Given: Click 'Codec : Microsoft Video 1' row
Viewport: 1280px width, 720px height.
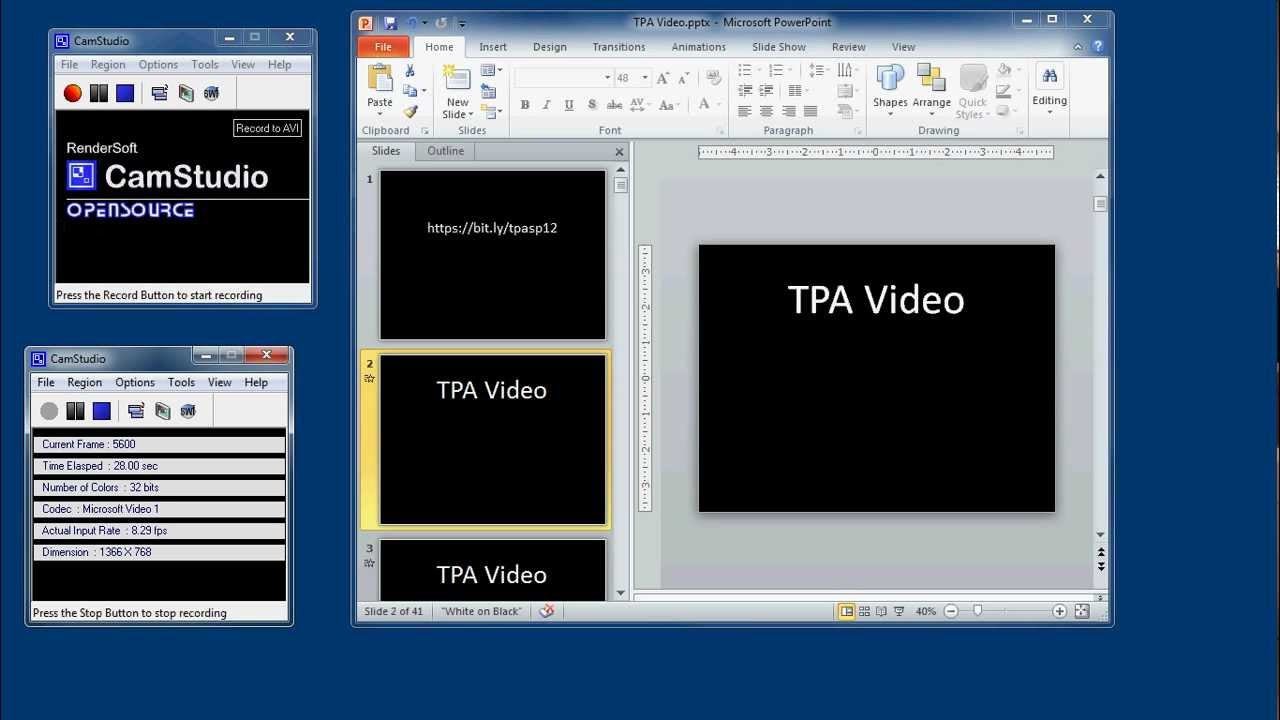Looking at the screenshot, I should coord(159,509).
